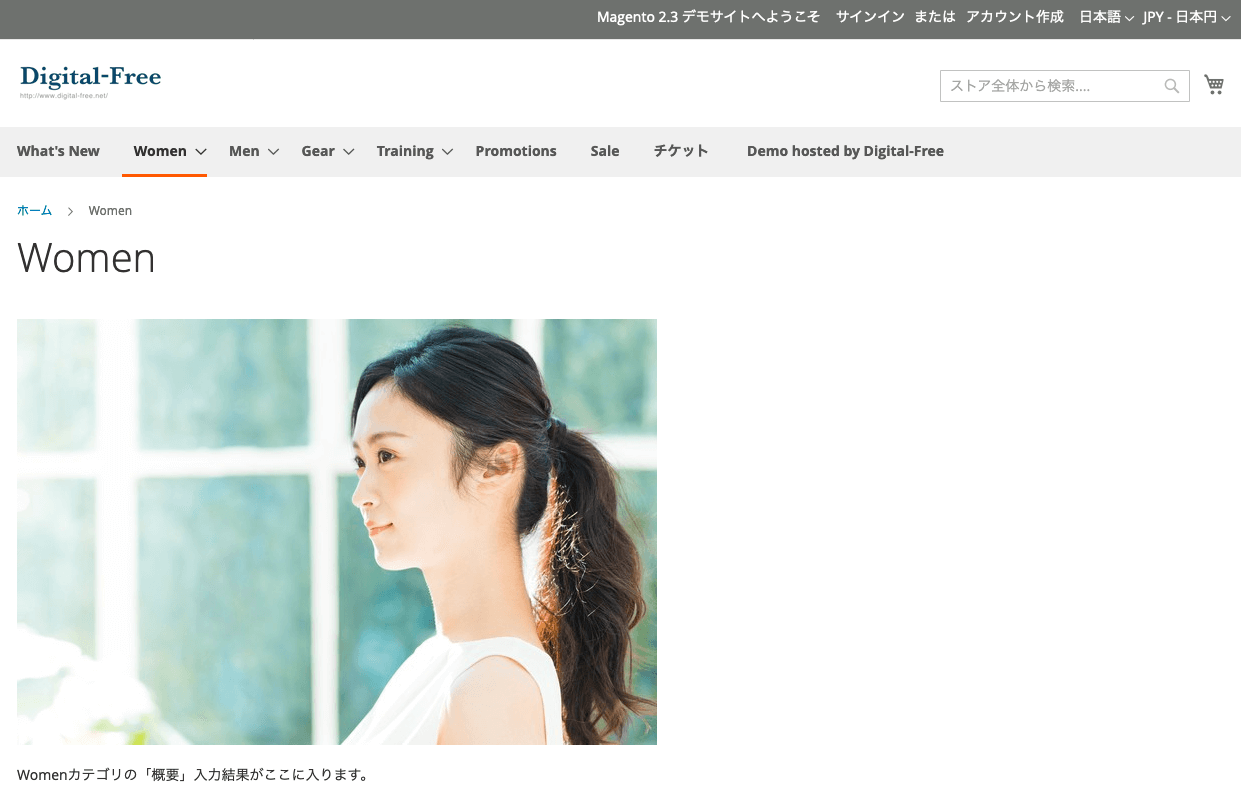The height and width of the screenshot is (792, 1241).
Task: Expand the Training navigation dropdown
Action: pos(405,151)
